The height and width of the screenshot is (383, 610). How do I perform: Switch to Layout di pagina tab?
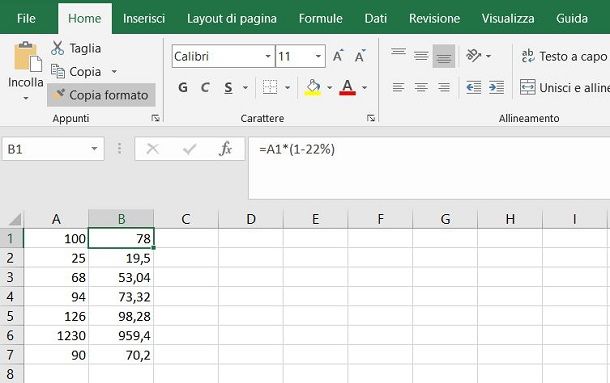(232, 18)
